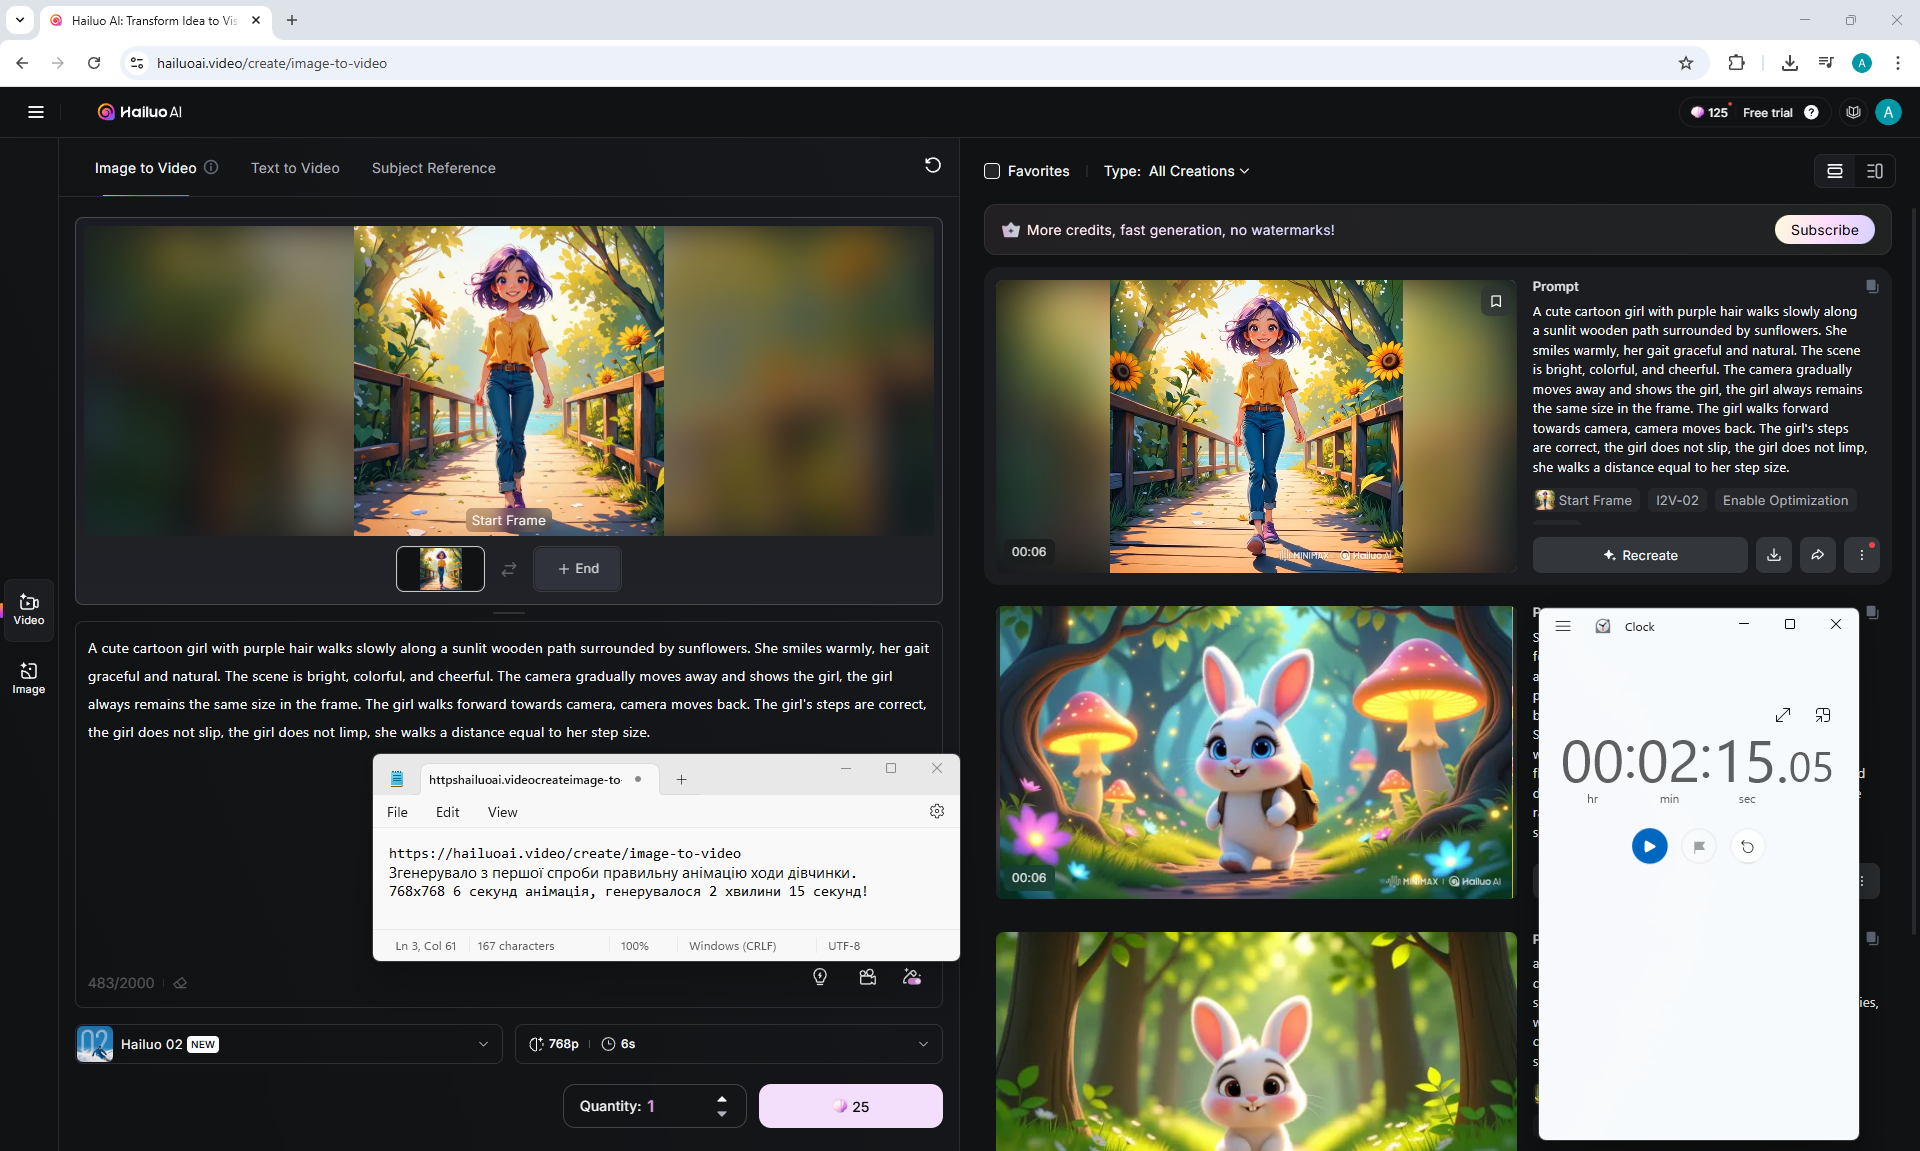Share the girl walking video
Image resolution: width=1920 pixels, height=1151 pixels.
(1817, 555)
